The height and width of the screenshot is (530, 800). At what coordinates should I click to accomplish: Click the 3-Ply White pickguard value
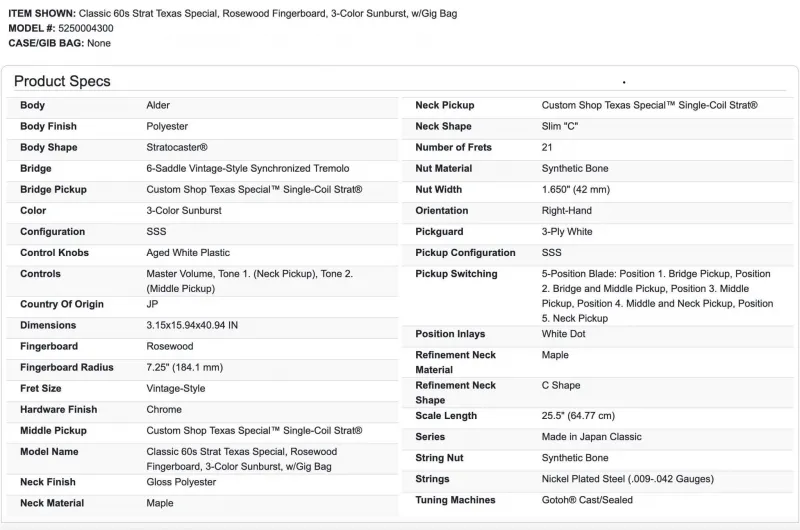click(567, 231)
